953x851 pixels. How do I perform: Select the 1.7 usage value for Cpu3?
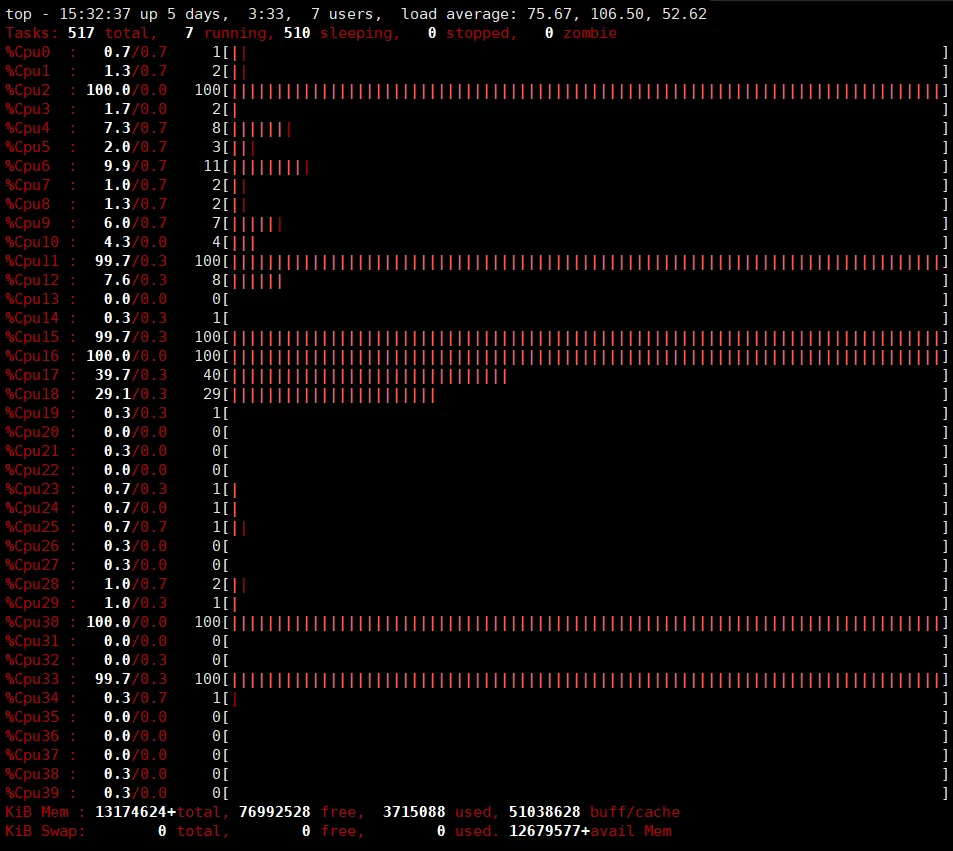(117, 109)
